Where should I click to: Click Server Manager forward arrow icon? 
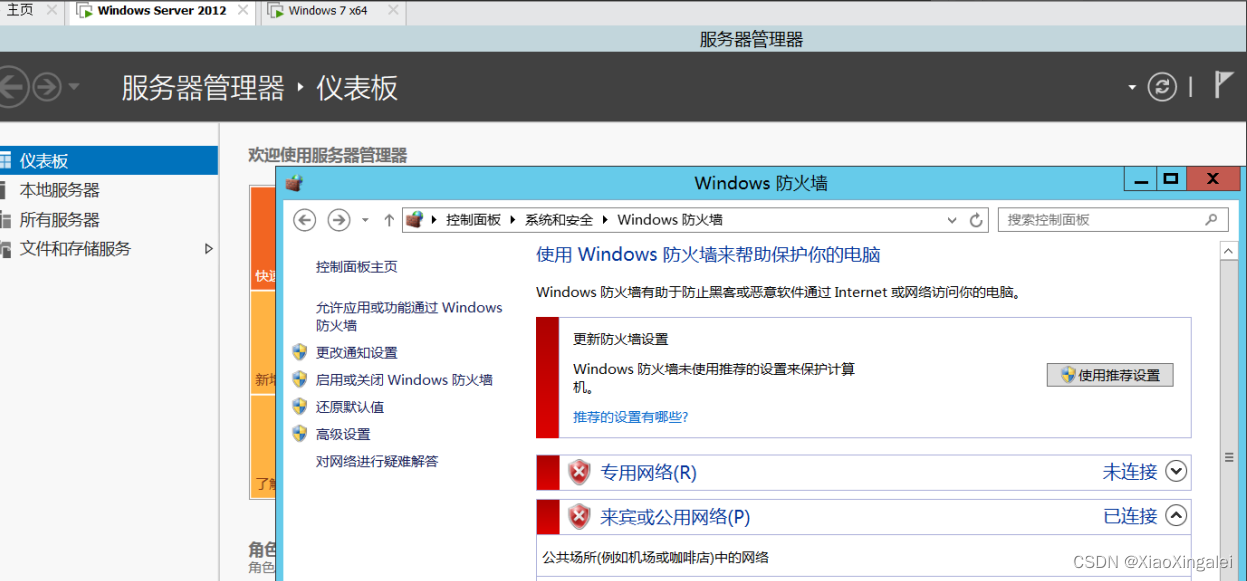[47, 87]
